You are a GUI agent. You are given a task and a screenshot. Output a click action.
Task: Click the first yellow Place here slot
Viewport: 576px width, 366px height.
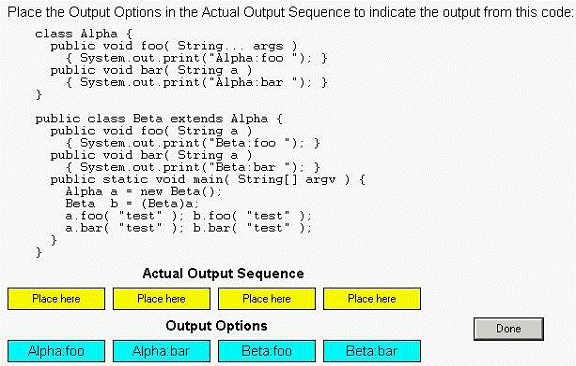click(x=56, y=299)
